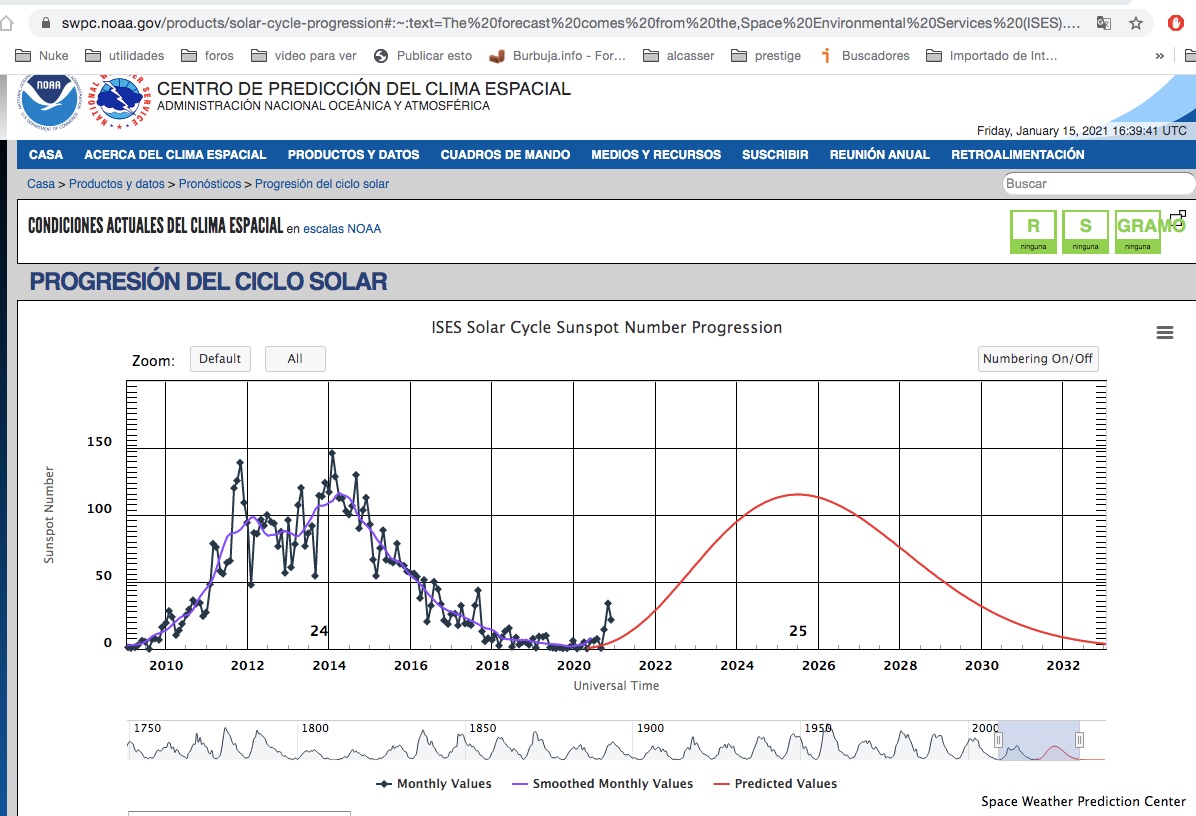Open the chart hamburger context menu

pos(1164,333)
